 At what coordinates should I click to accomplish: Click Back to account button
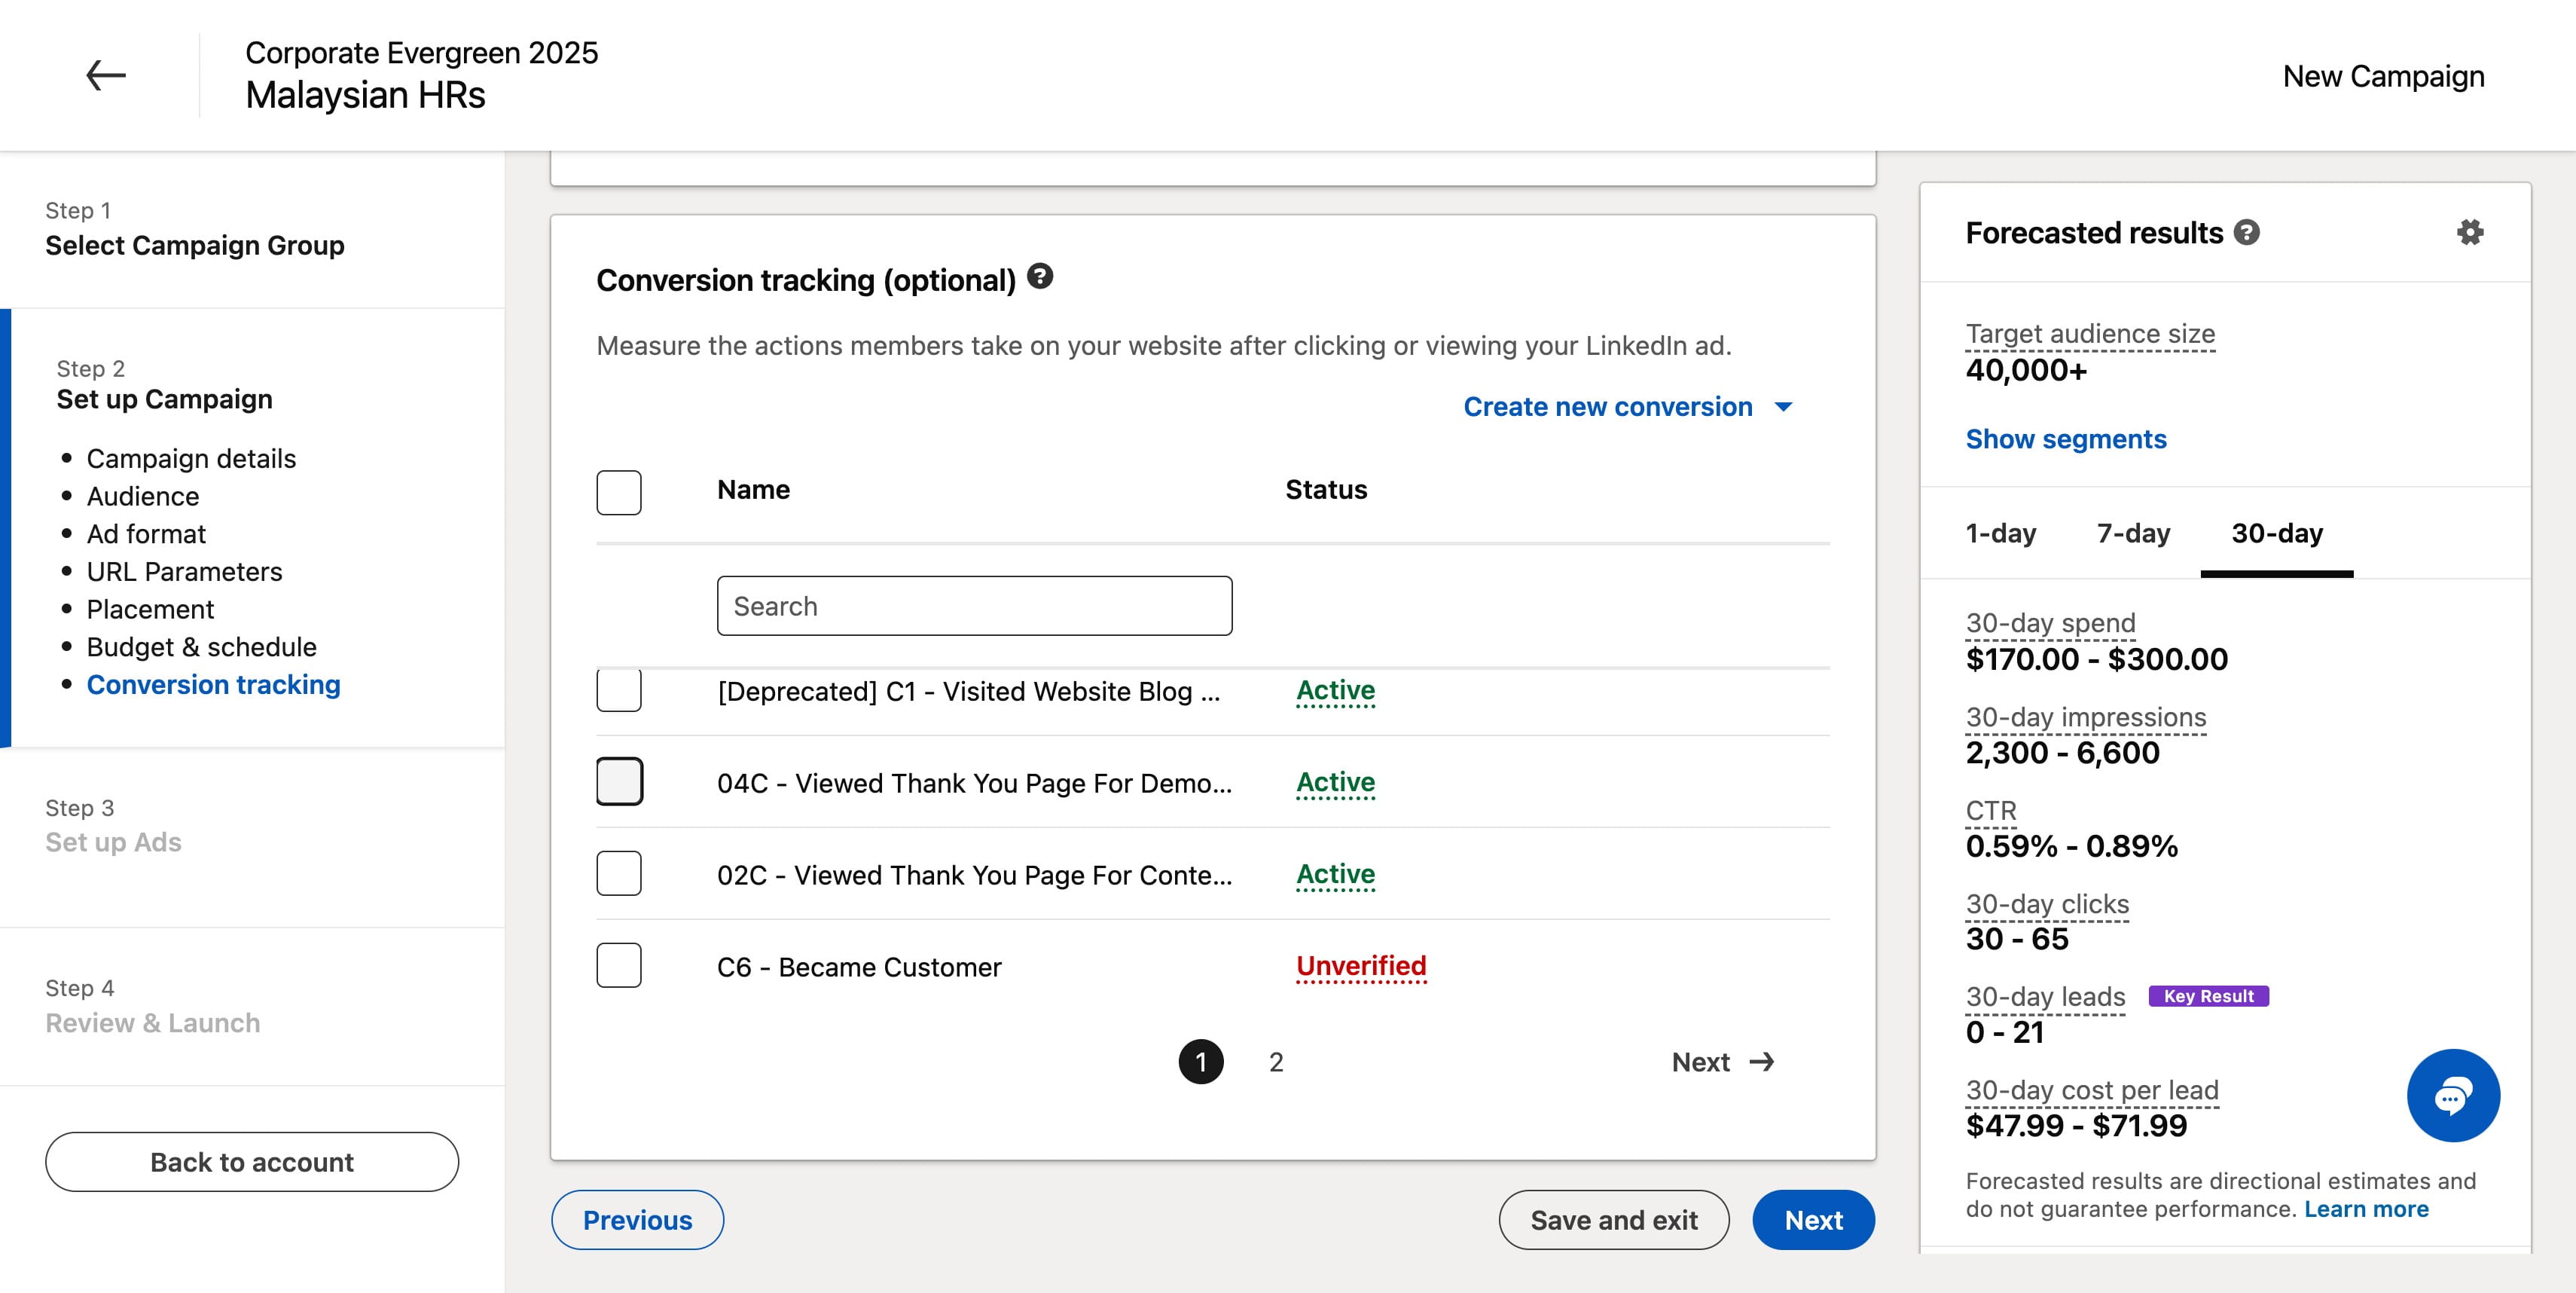click(x=252, y=1162)
